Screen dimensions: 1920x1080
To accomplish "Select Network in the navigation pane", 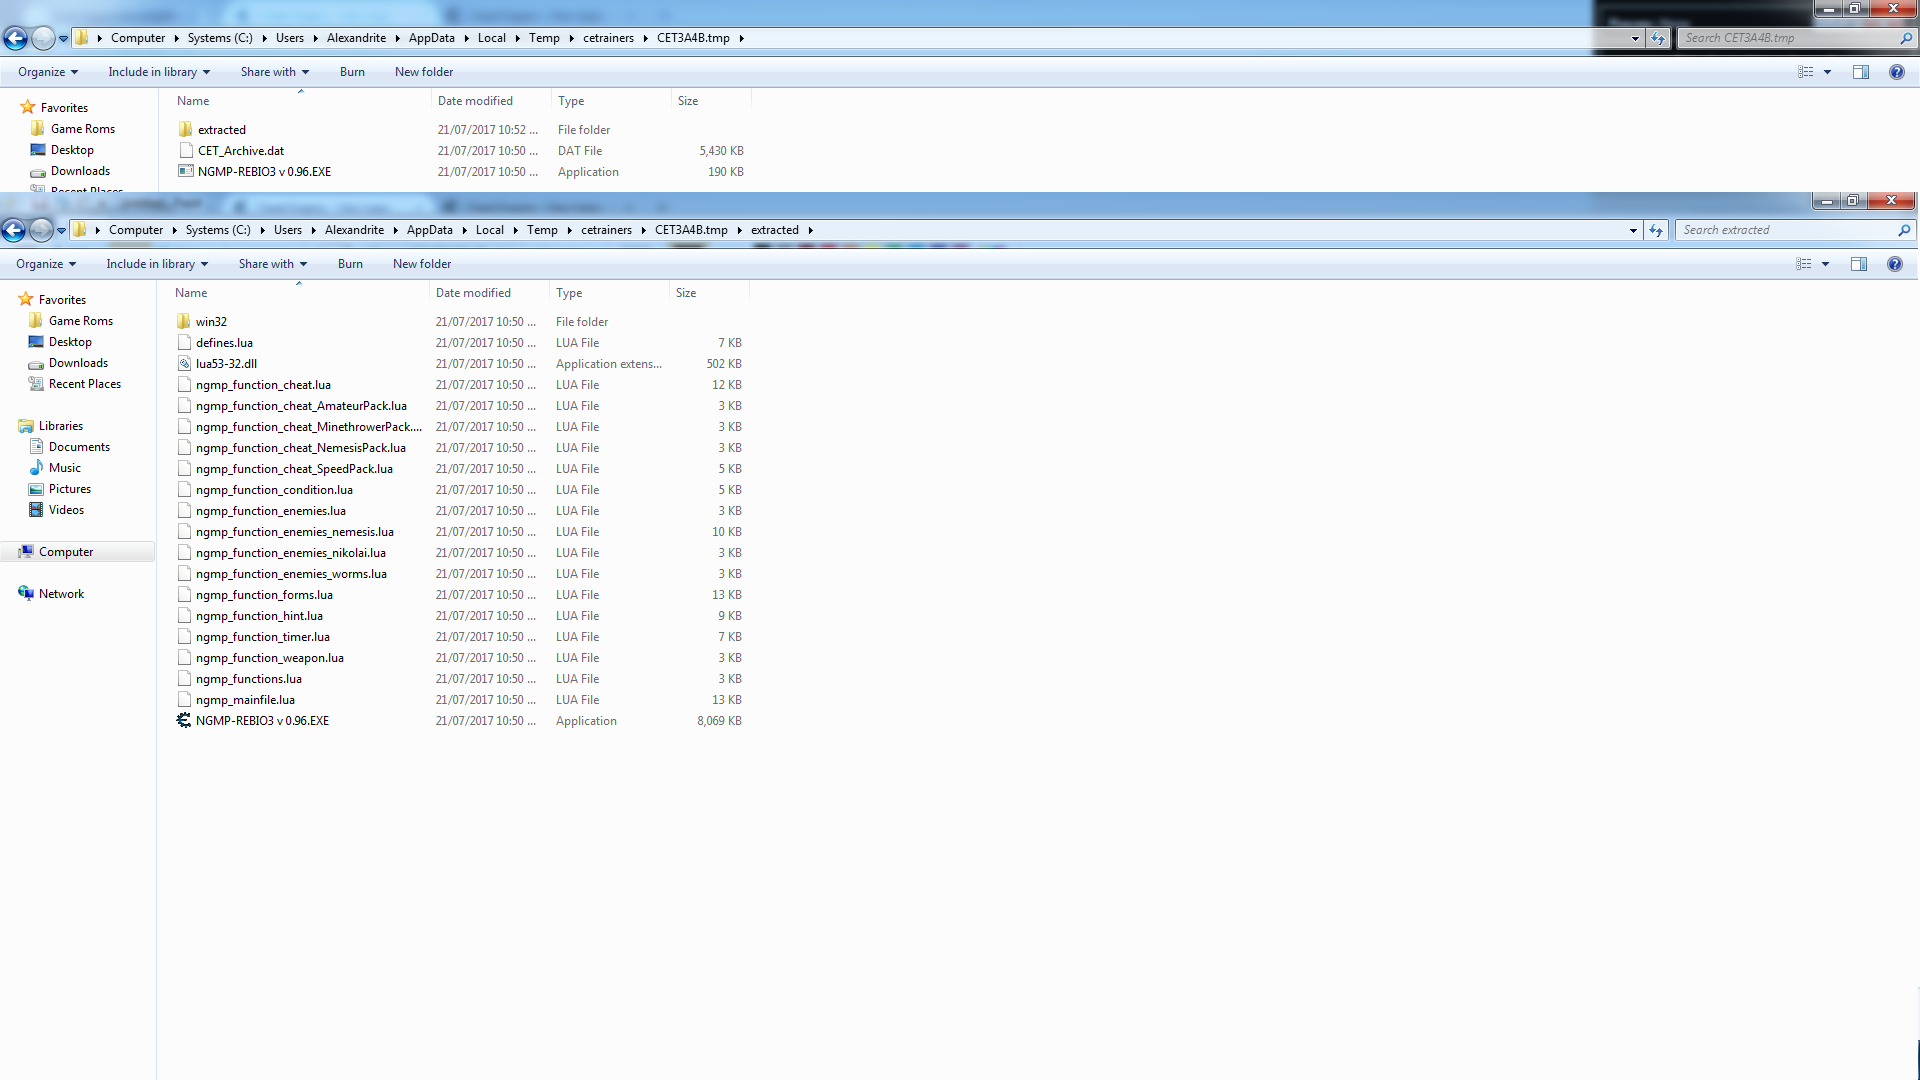I will (x=61, y=594).
